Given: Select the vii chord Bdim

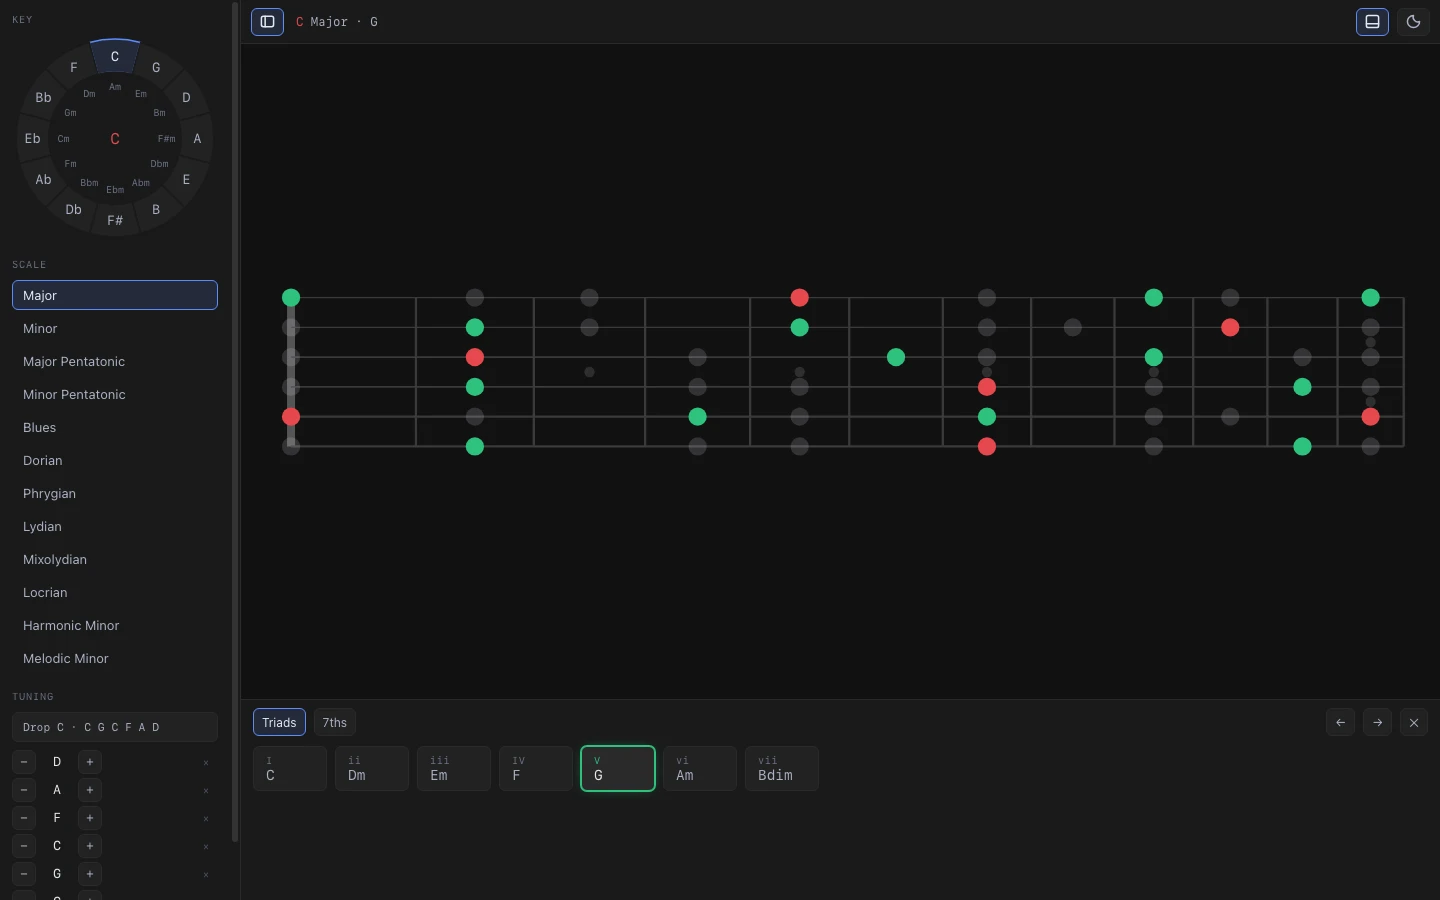Looking at the screenshot, I should coord(782,768).
